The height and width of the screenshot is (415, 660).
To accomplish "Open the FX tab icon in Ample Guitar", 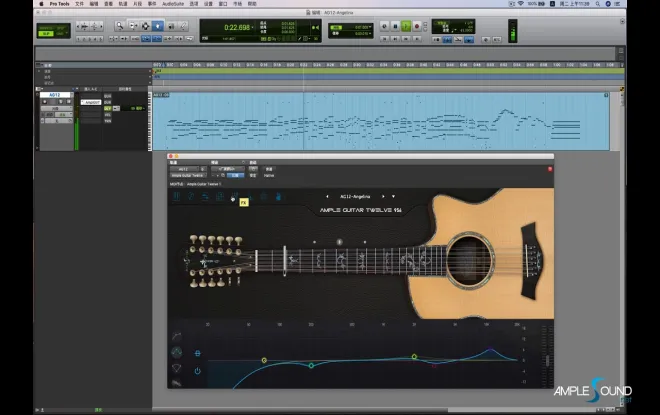I will [x=234, y=196].
